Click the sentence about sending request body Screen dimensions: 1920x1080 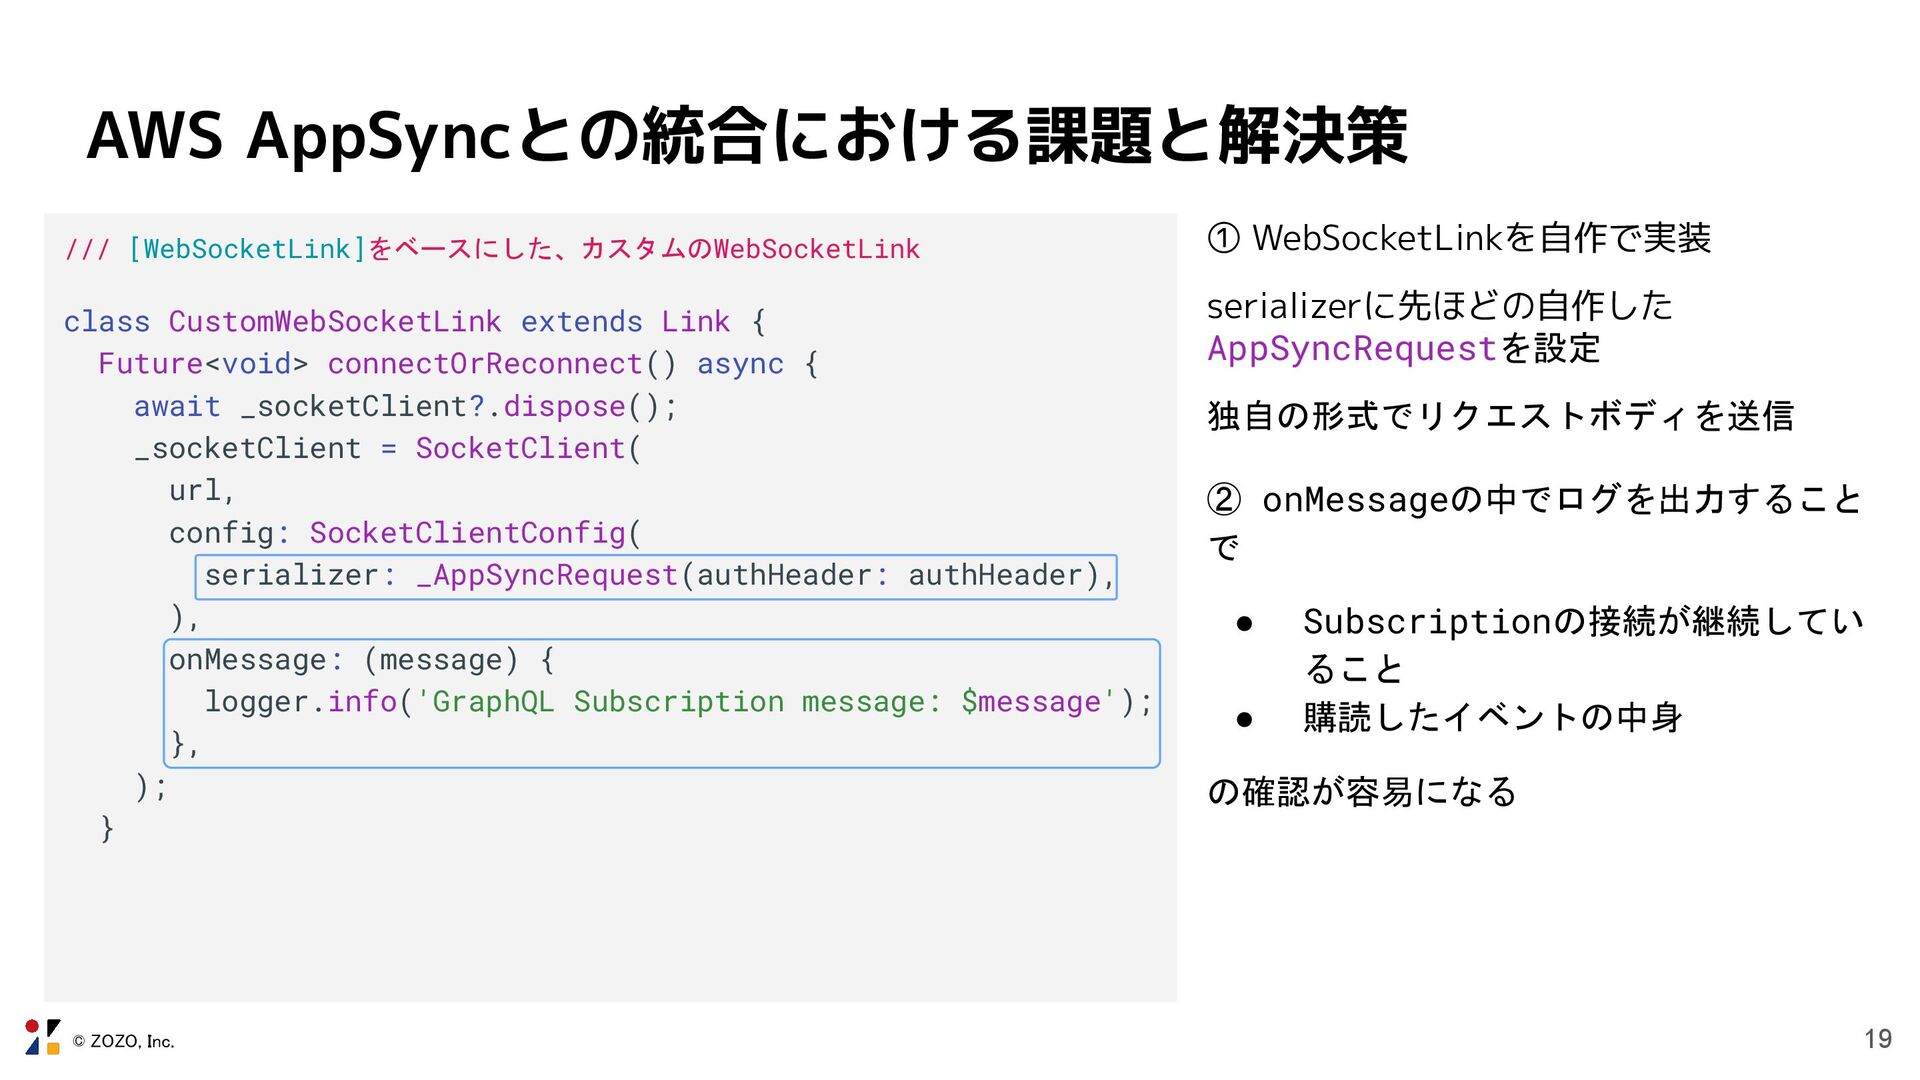(x=1500, y=416)
